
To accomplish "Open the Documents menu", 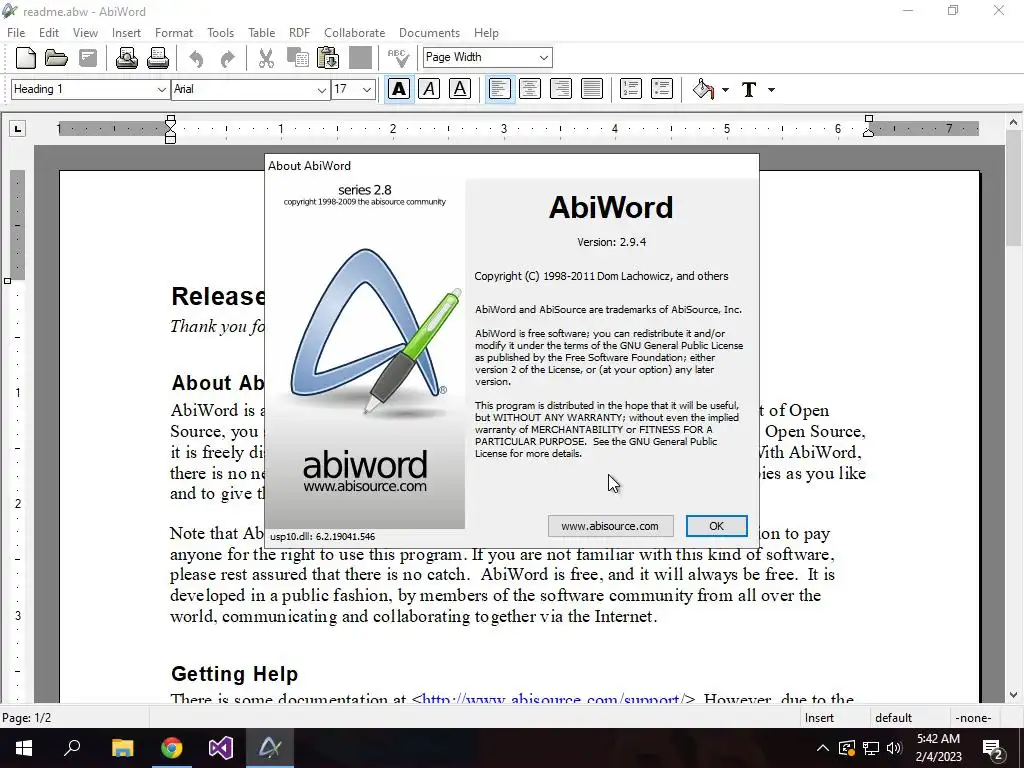I will pos(429,33).
